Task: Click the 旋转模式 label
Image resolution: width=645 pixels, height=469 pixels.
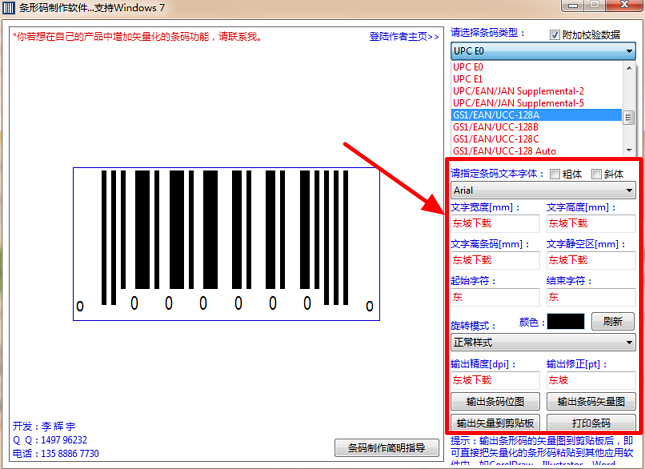Action: pyautogui.click(x=473, y=326)
